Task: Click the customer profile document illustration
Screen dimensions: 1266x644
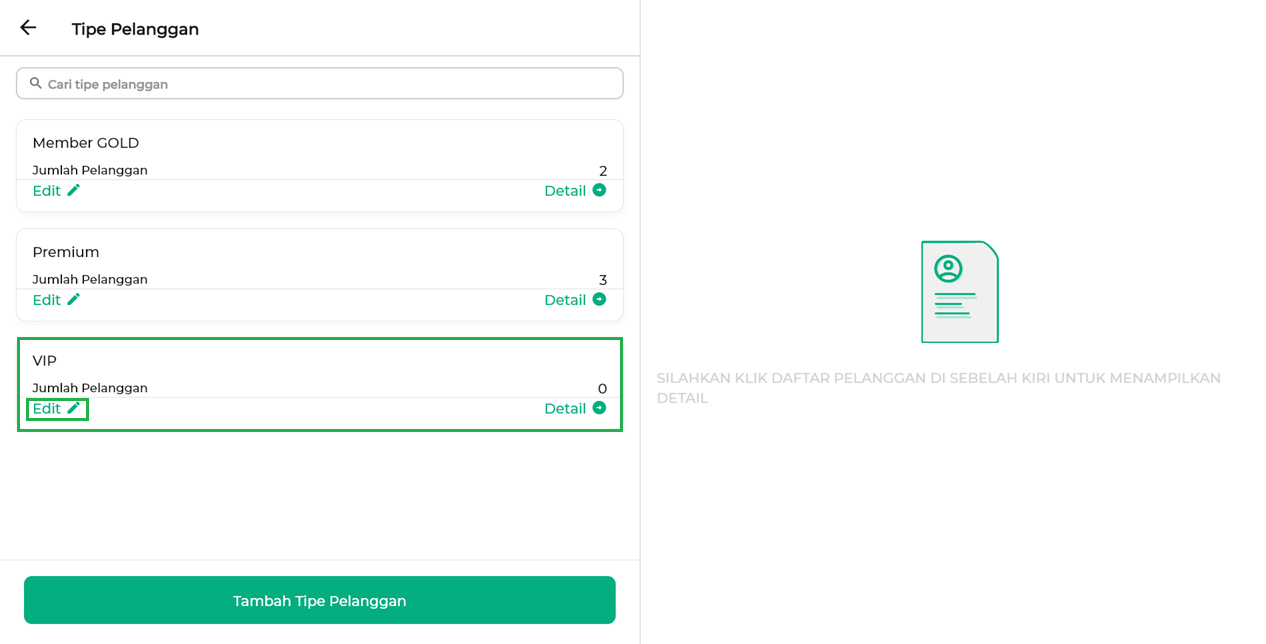Action: [x=959, y=292]
